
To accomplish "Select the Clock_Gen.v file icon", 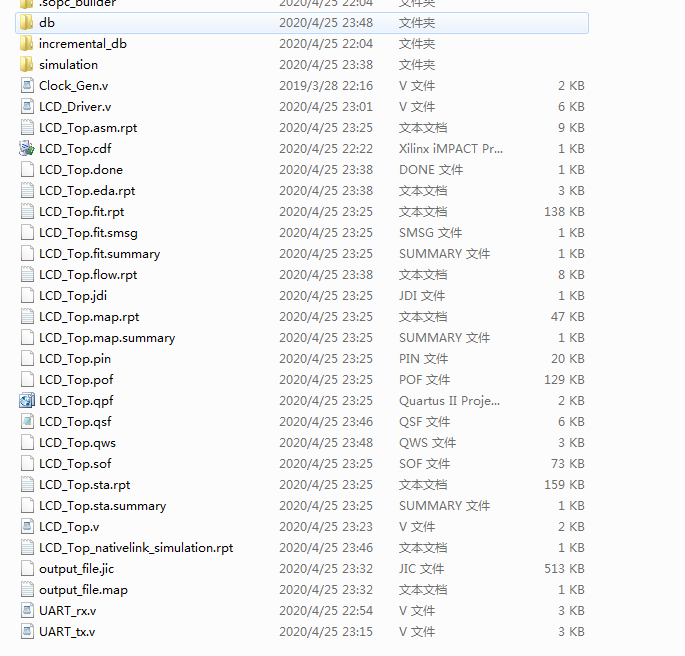I will (27, 85).
